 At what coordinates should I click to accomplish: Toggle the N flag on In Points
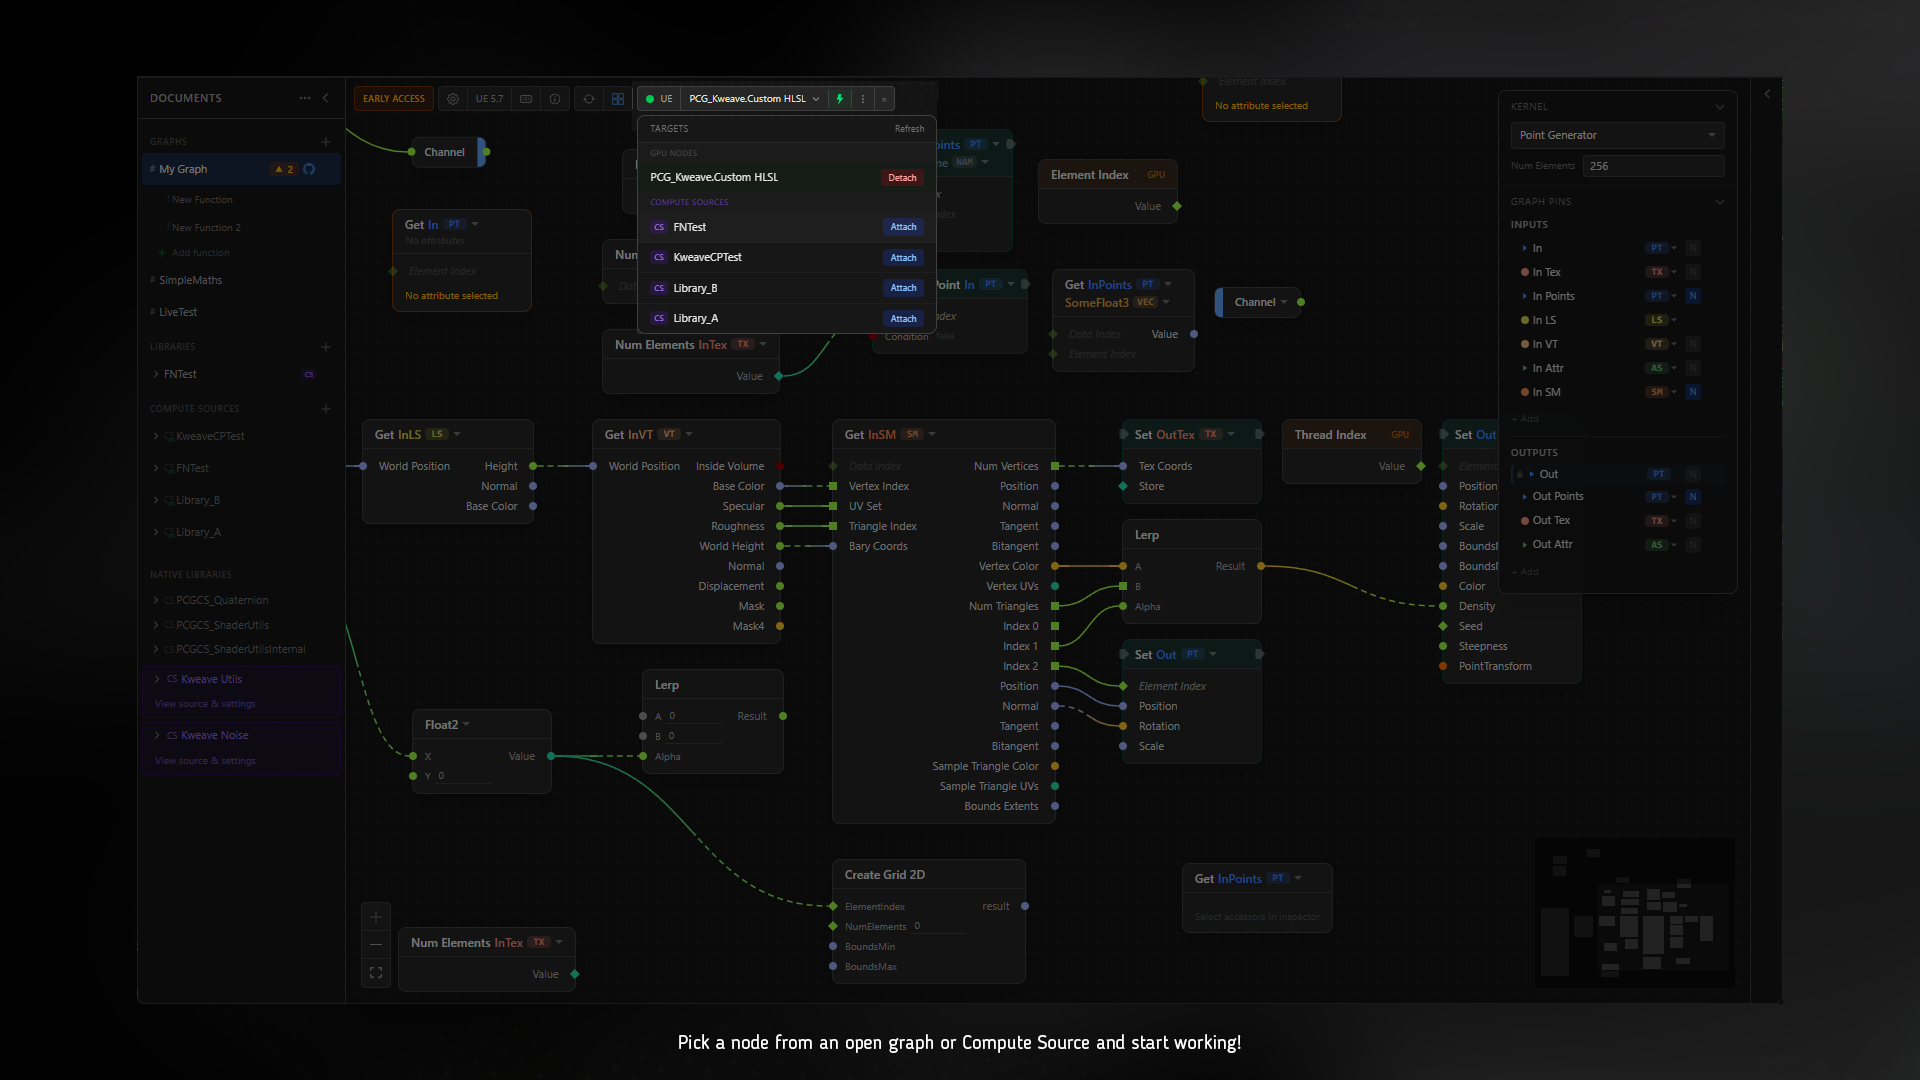pos(1693,296)
